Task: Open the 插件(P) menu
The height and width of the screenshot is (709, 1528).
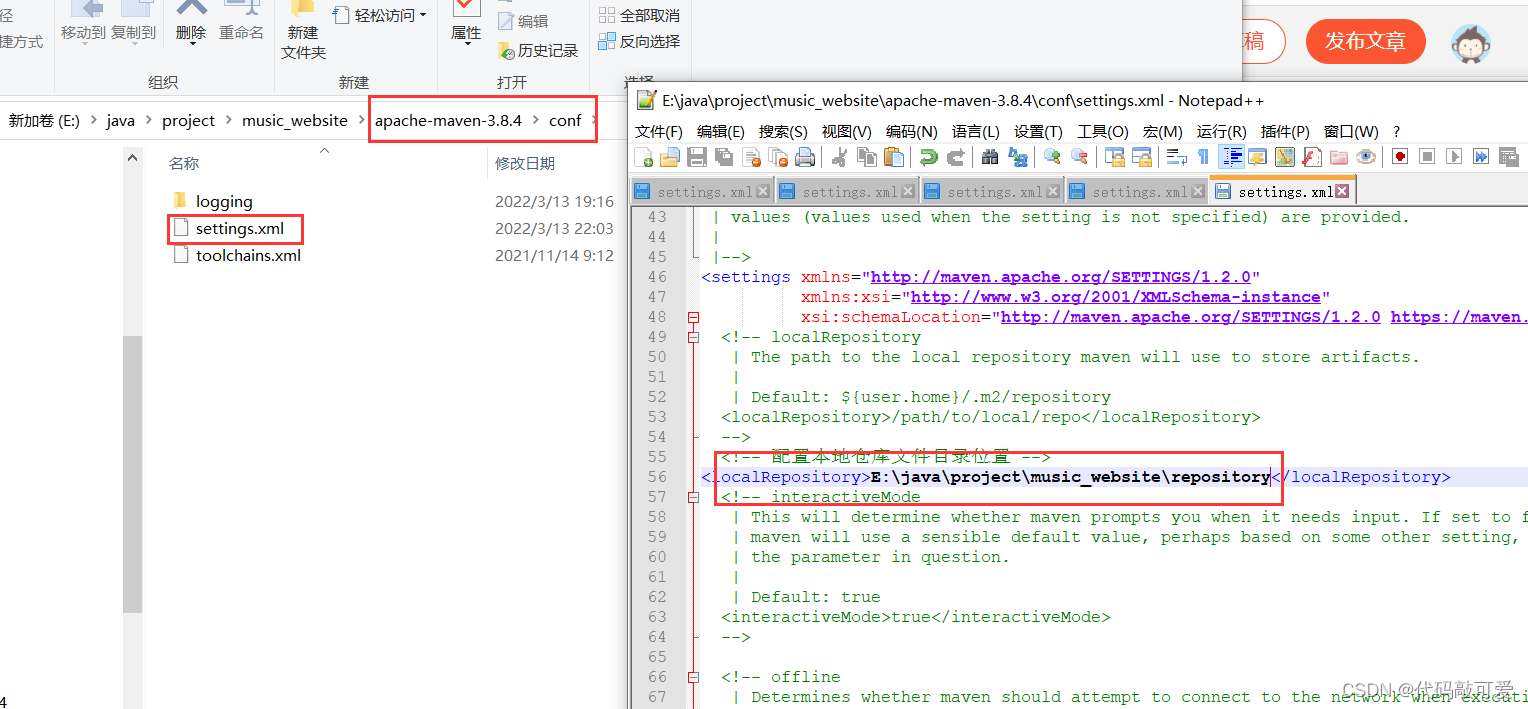Action: [1285, 131]
